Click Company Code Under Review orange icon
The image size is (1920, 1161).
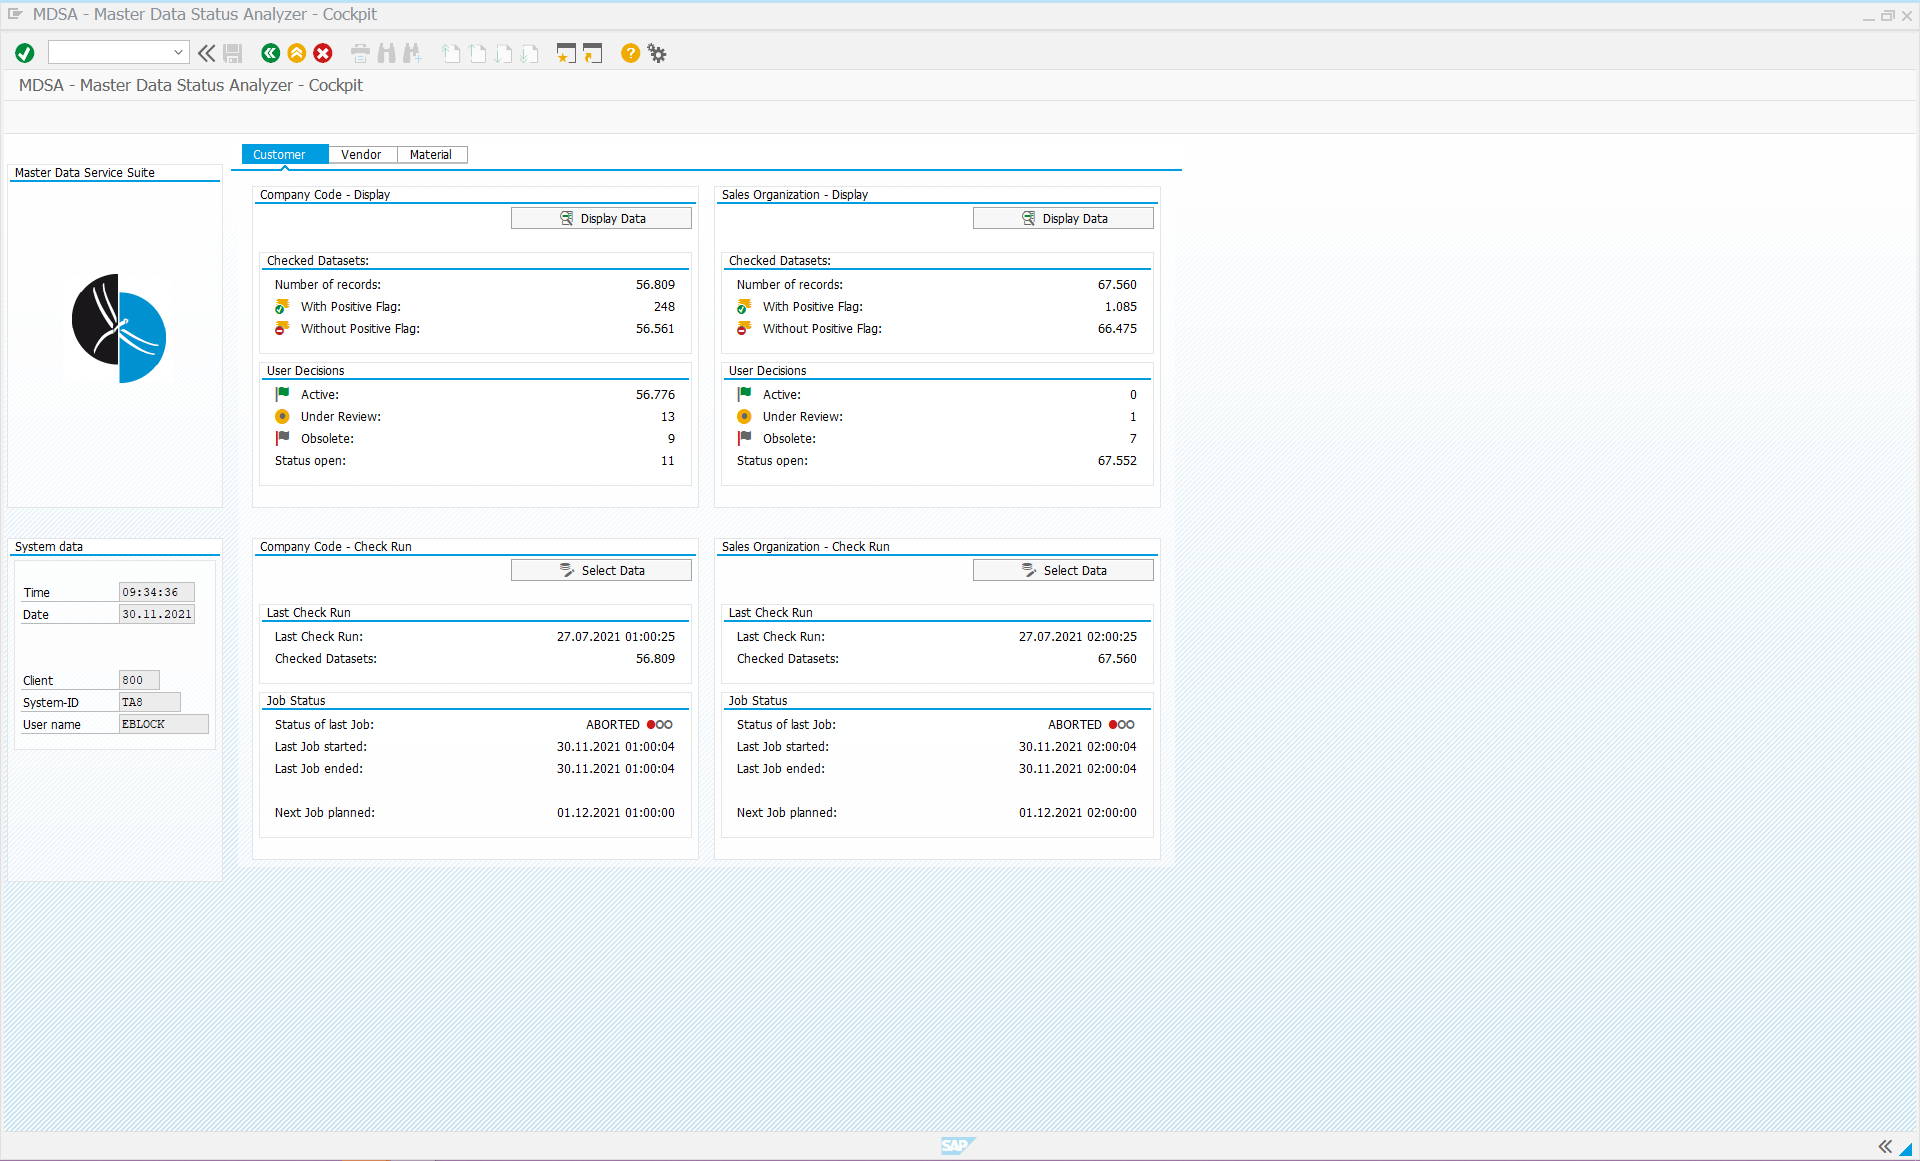283,416
